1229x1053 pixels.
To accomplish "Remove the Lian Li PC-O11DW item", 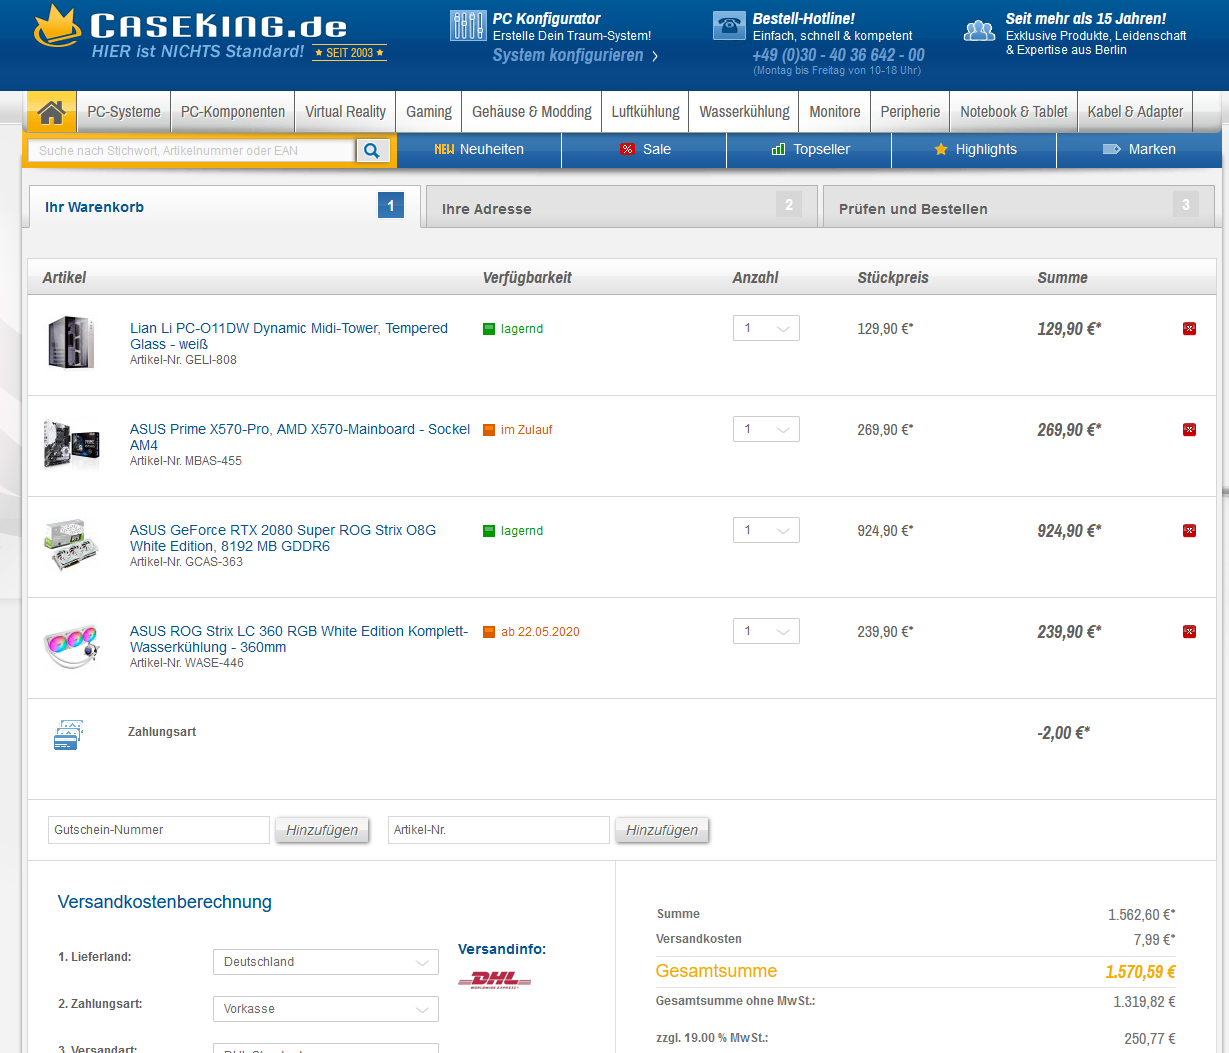I will click(x=1189, y=329).
